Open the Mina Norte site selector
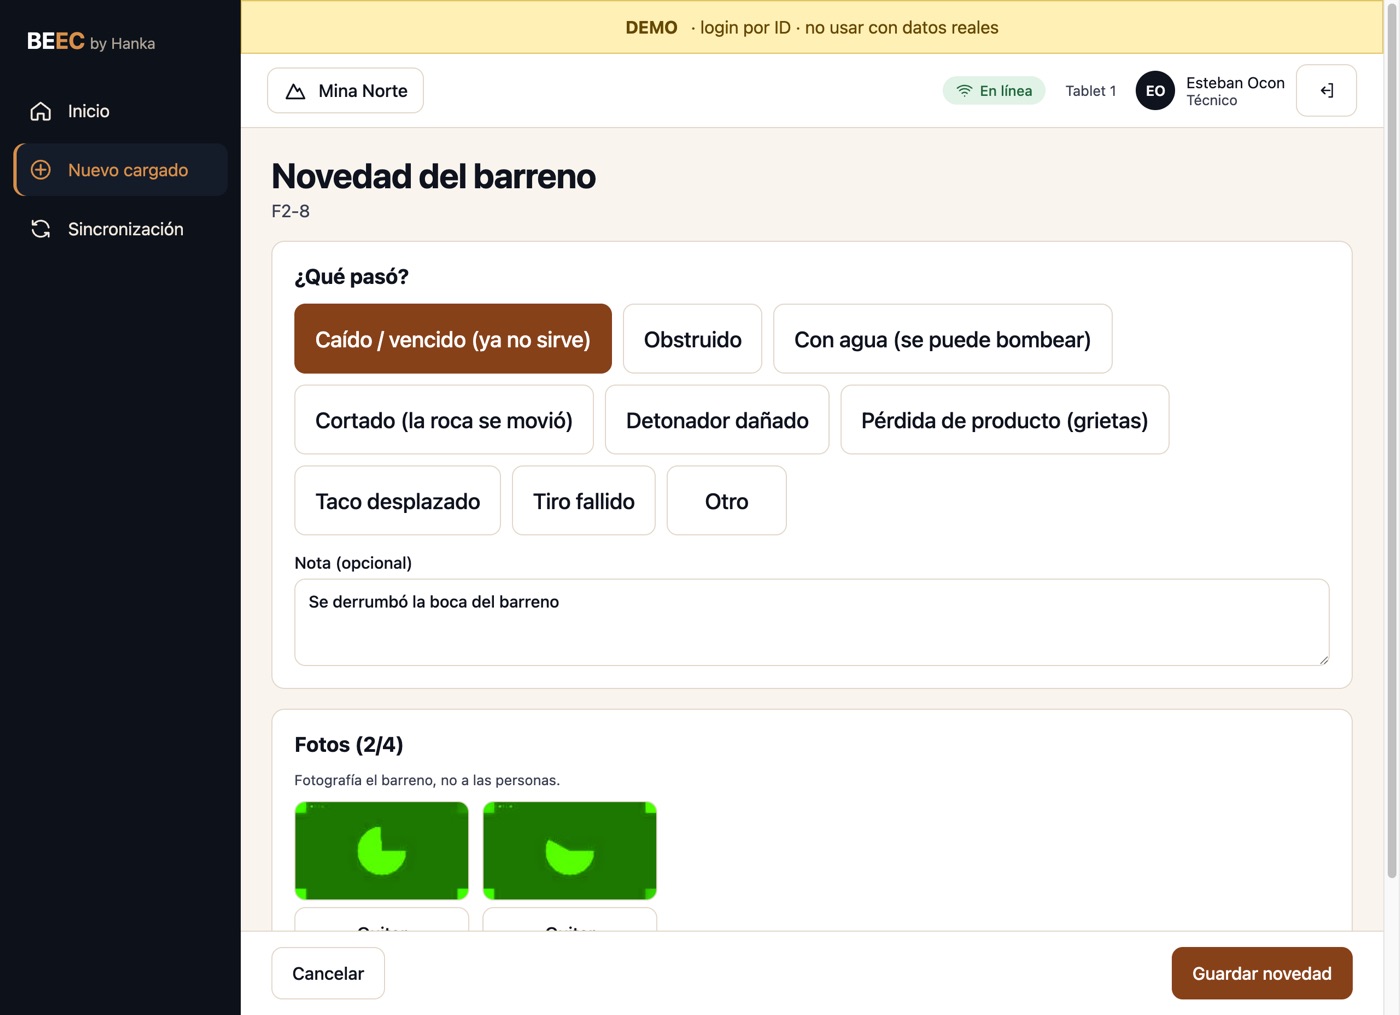 [x=345, y=91]
